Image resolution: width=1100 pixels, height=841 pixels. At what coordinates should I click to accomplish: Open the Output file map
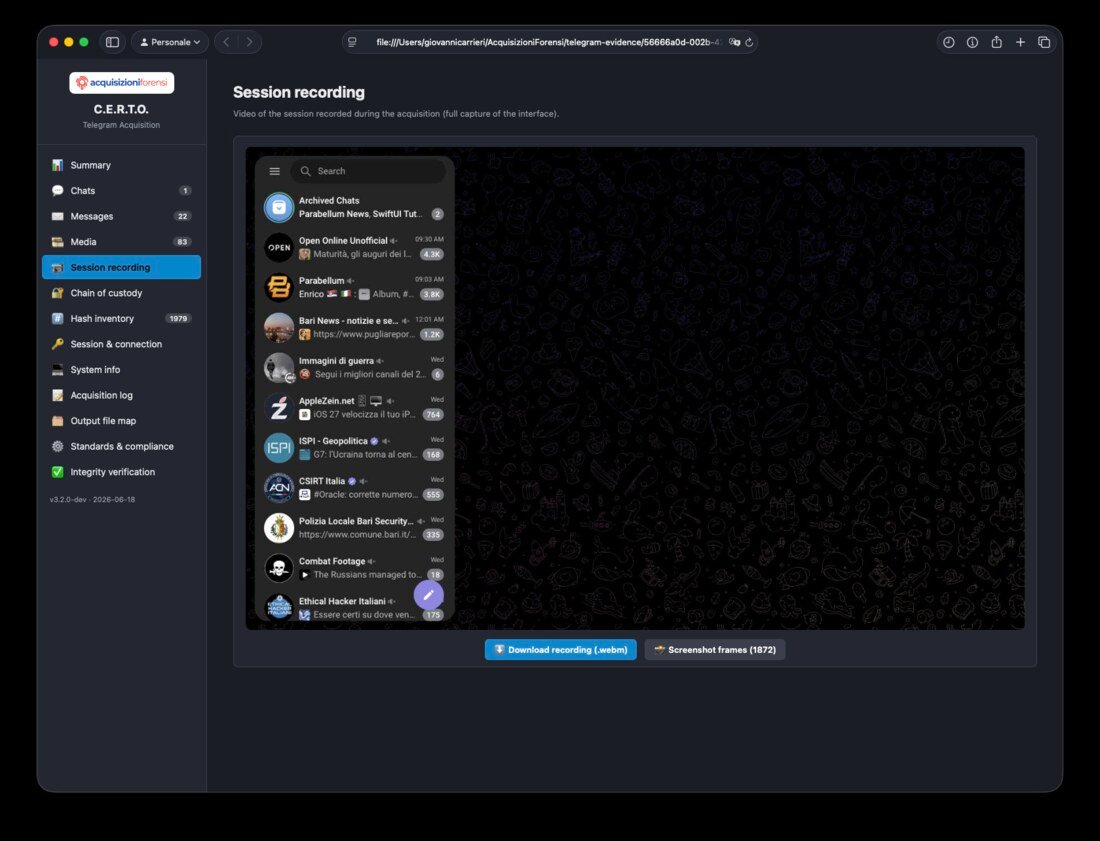coord(121,421)
